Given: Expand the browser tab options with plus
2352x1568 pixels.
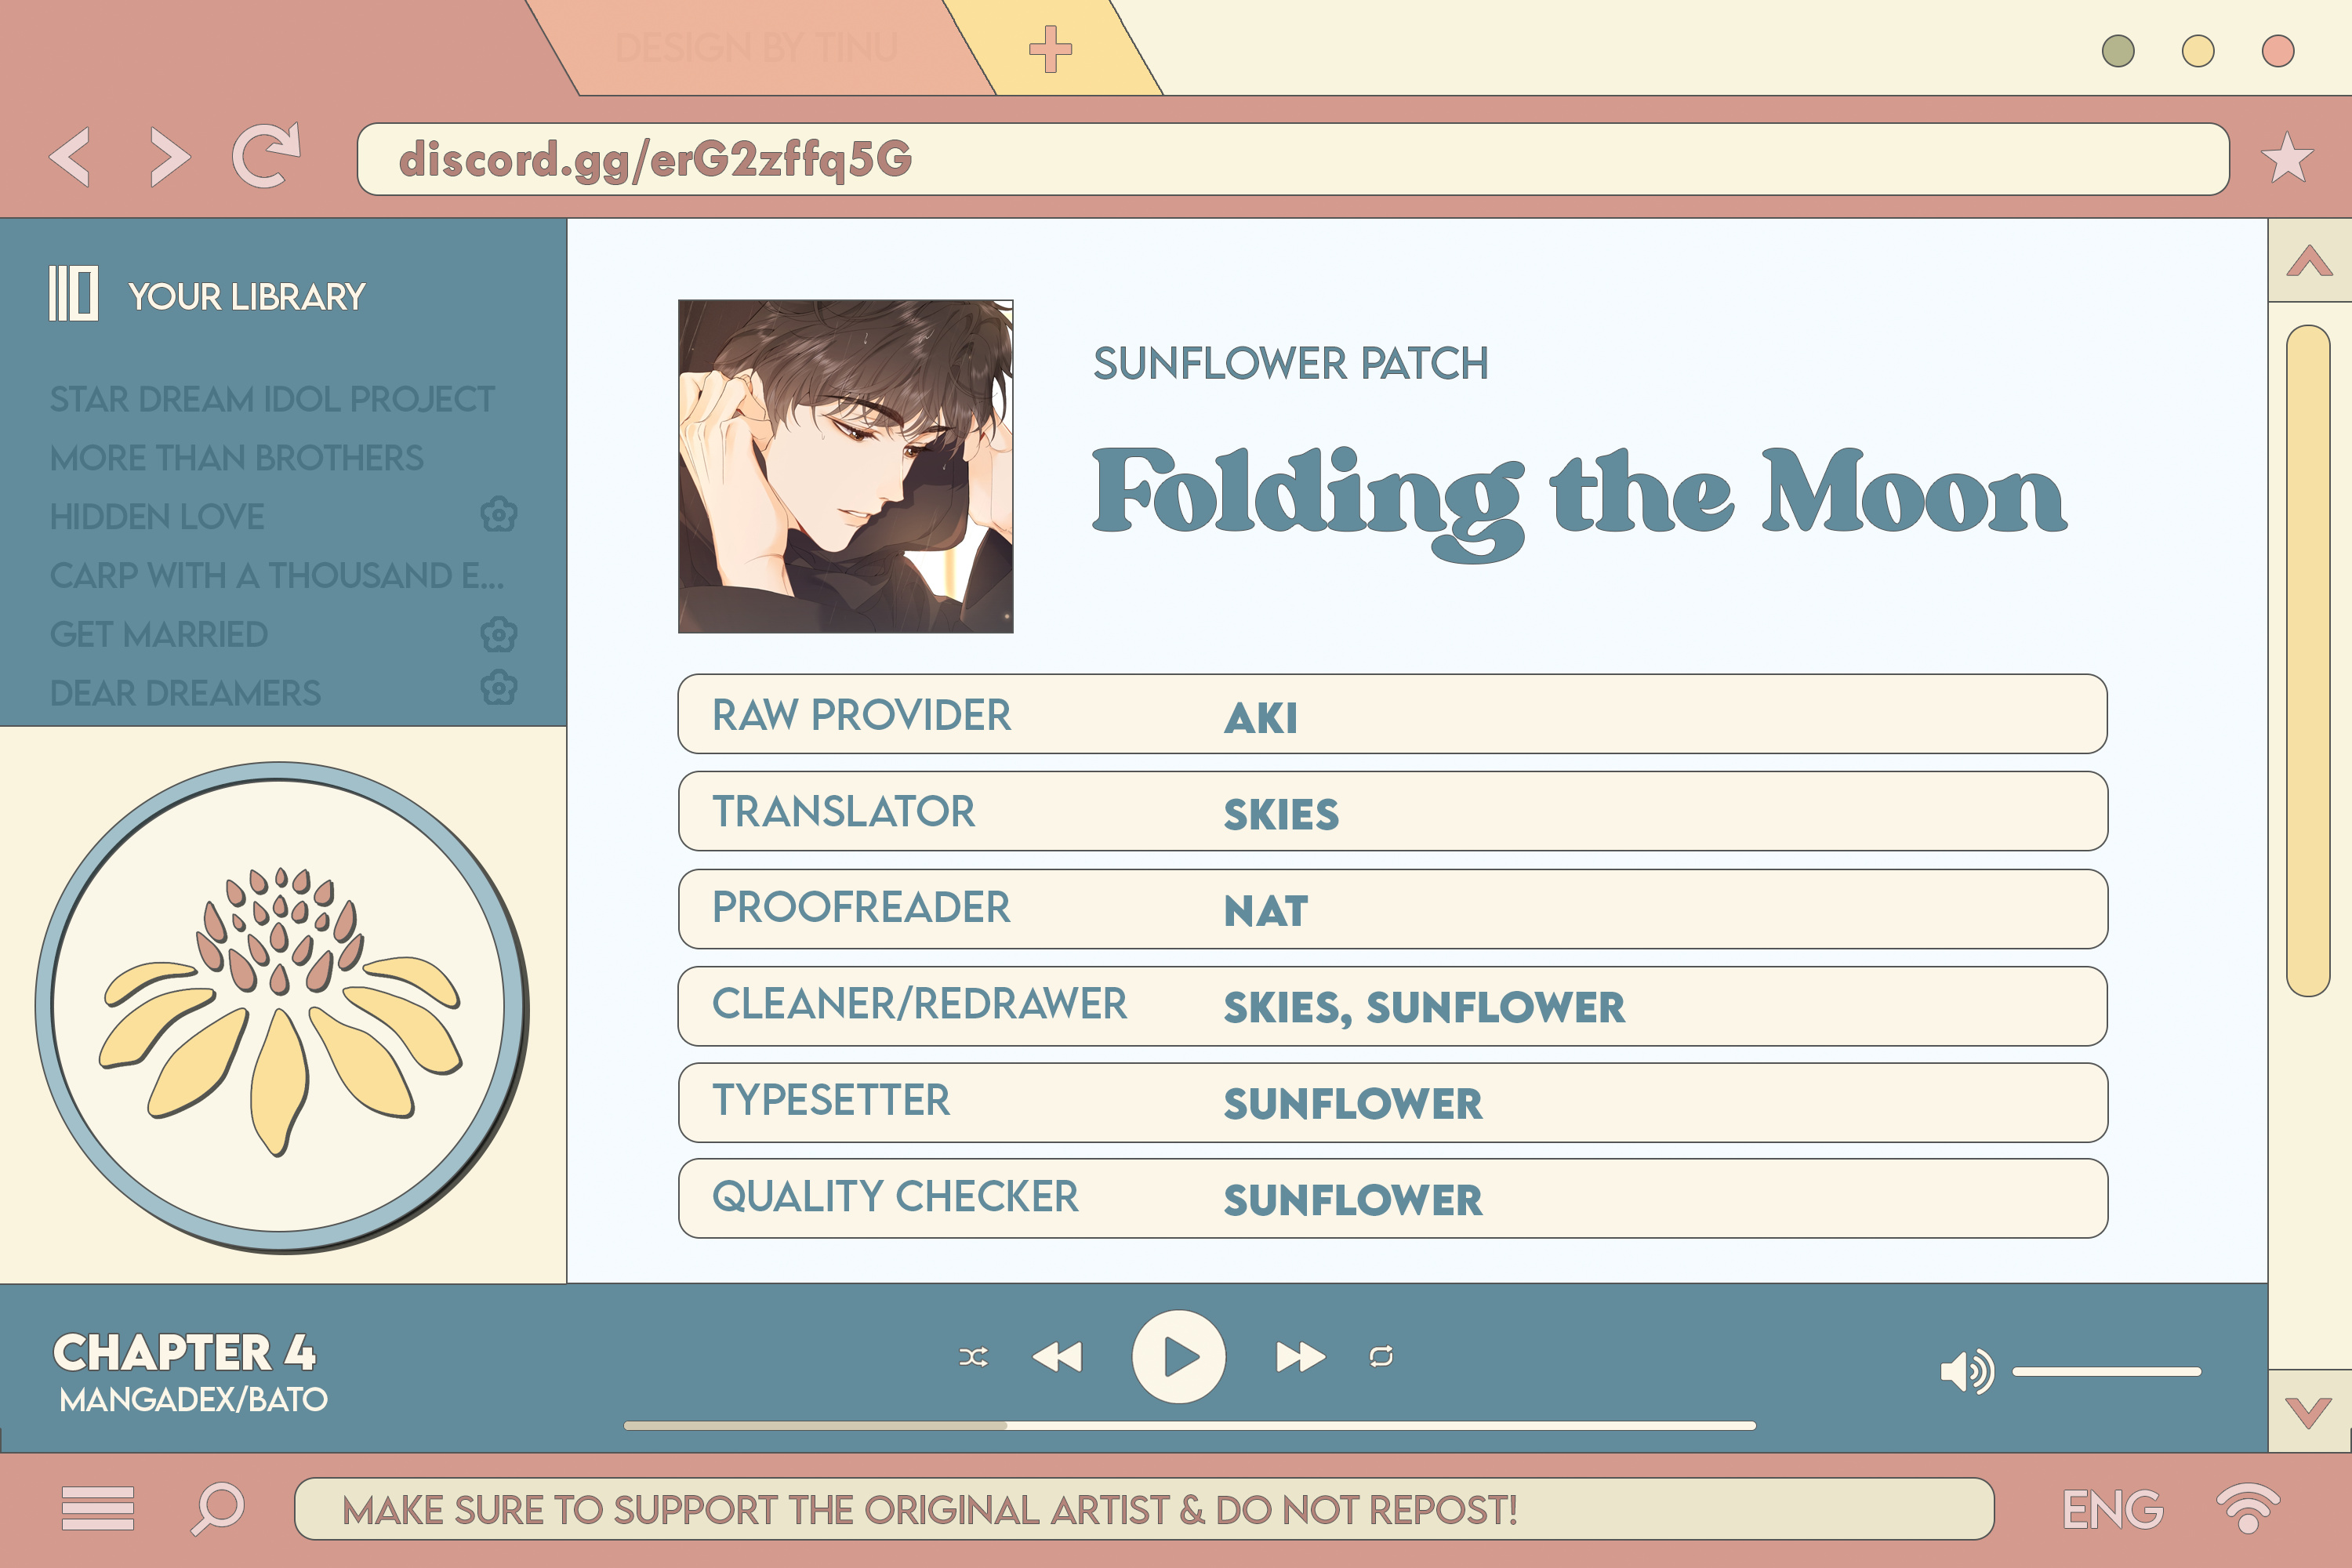Looking at the screenshot, I should point(1052,51).
